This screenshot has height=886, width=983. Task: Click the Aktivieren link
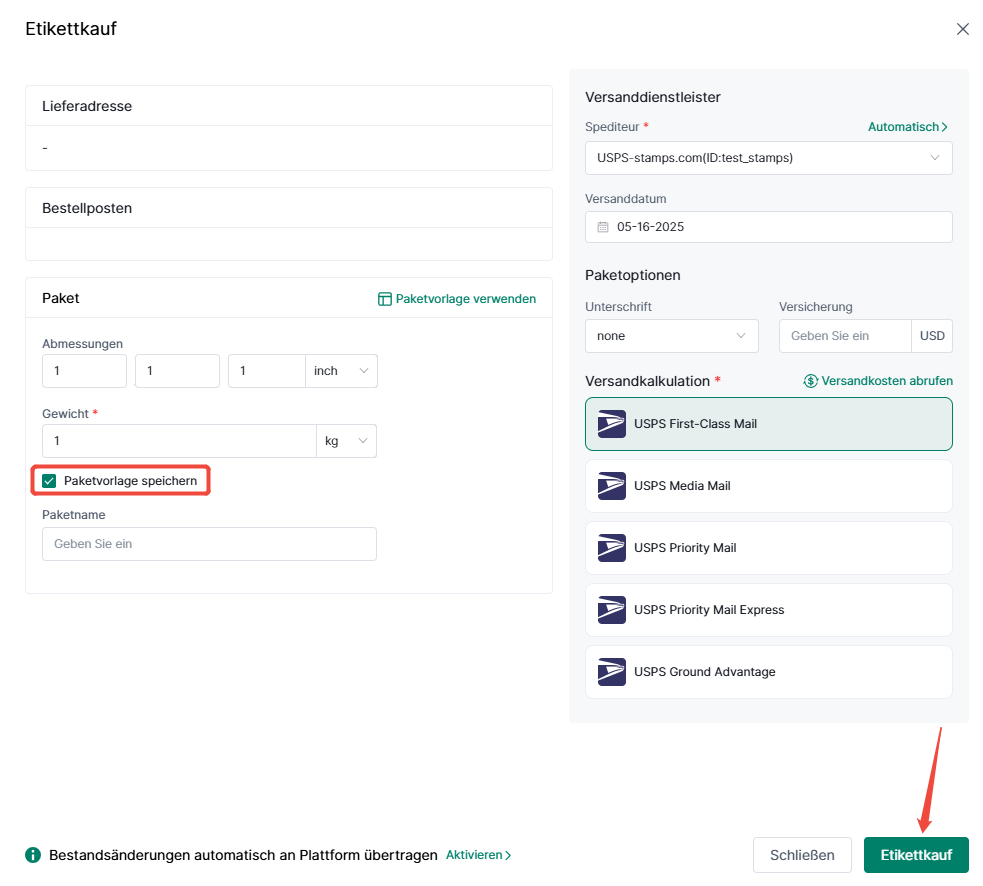478,855
